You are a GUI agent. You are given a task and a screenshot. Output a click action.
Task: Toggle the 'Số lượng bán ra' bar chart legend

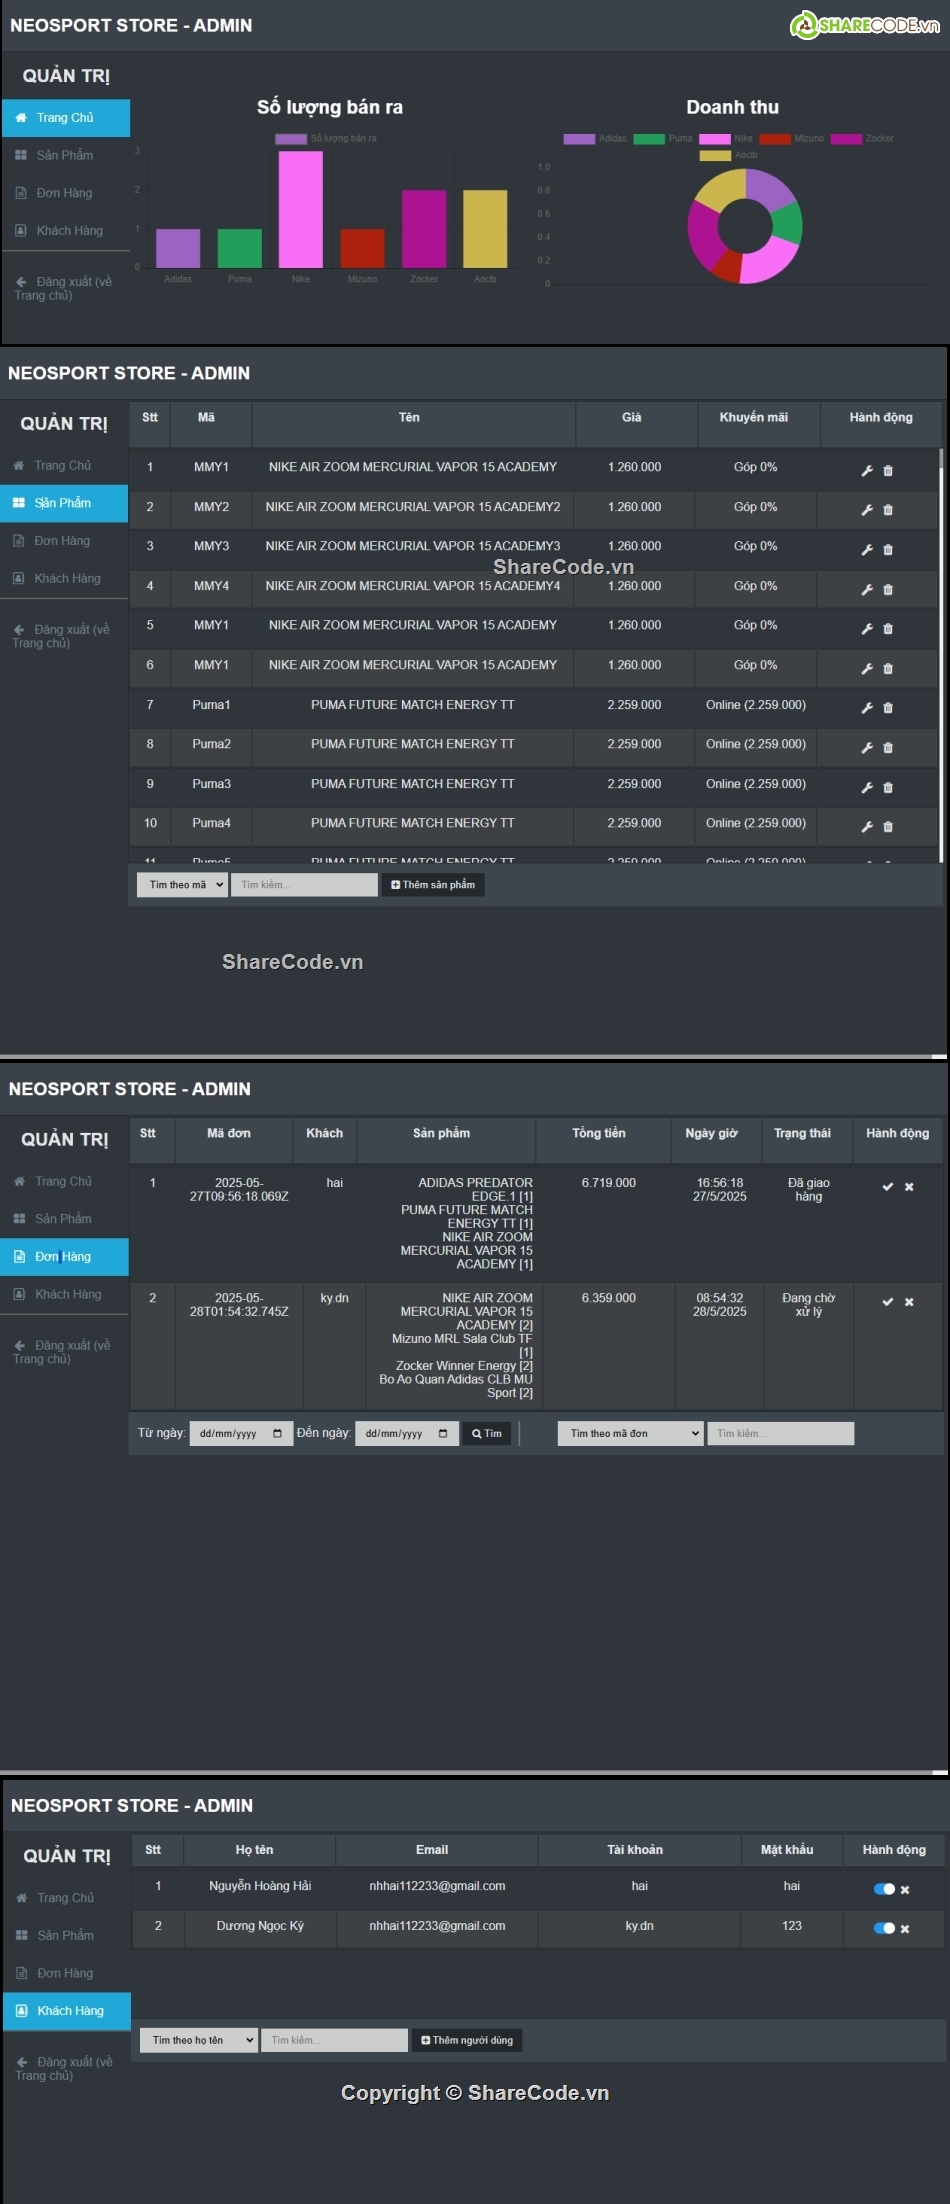pyautogui.click(x=326, y=139)
